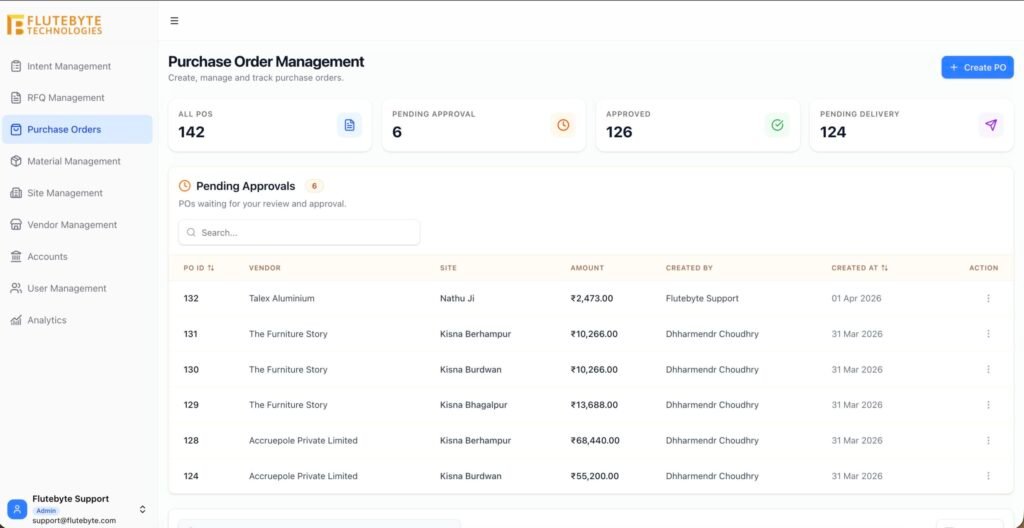Click site Kisna Bhagalpur
This screenshot has height=528, width=1024.
473,405
